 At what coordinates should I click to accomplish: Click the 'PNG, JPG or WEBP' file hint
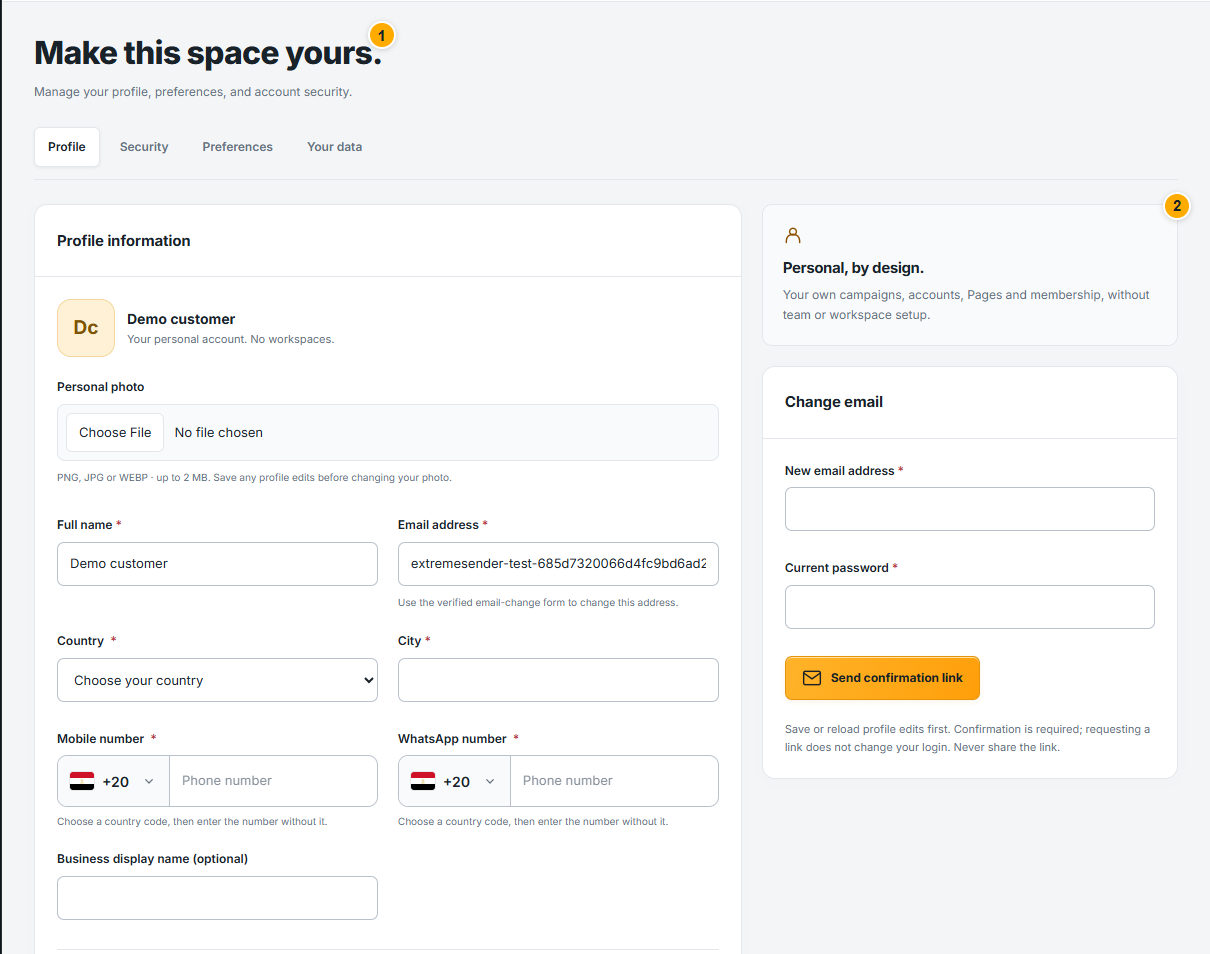tap(254, 478)
